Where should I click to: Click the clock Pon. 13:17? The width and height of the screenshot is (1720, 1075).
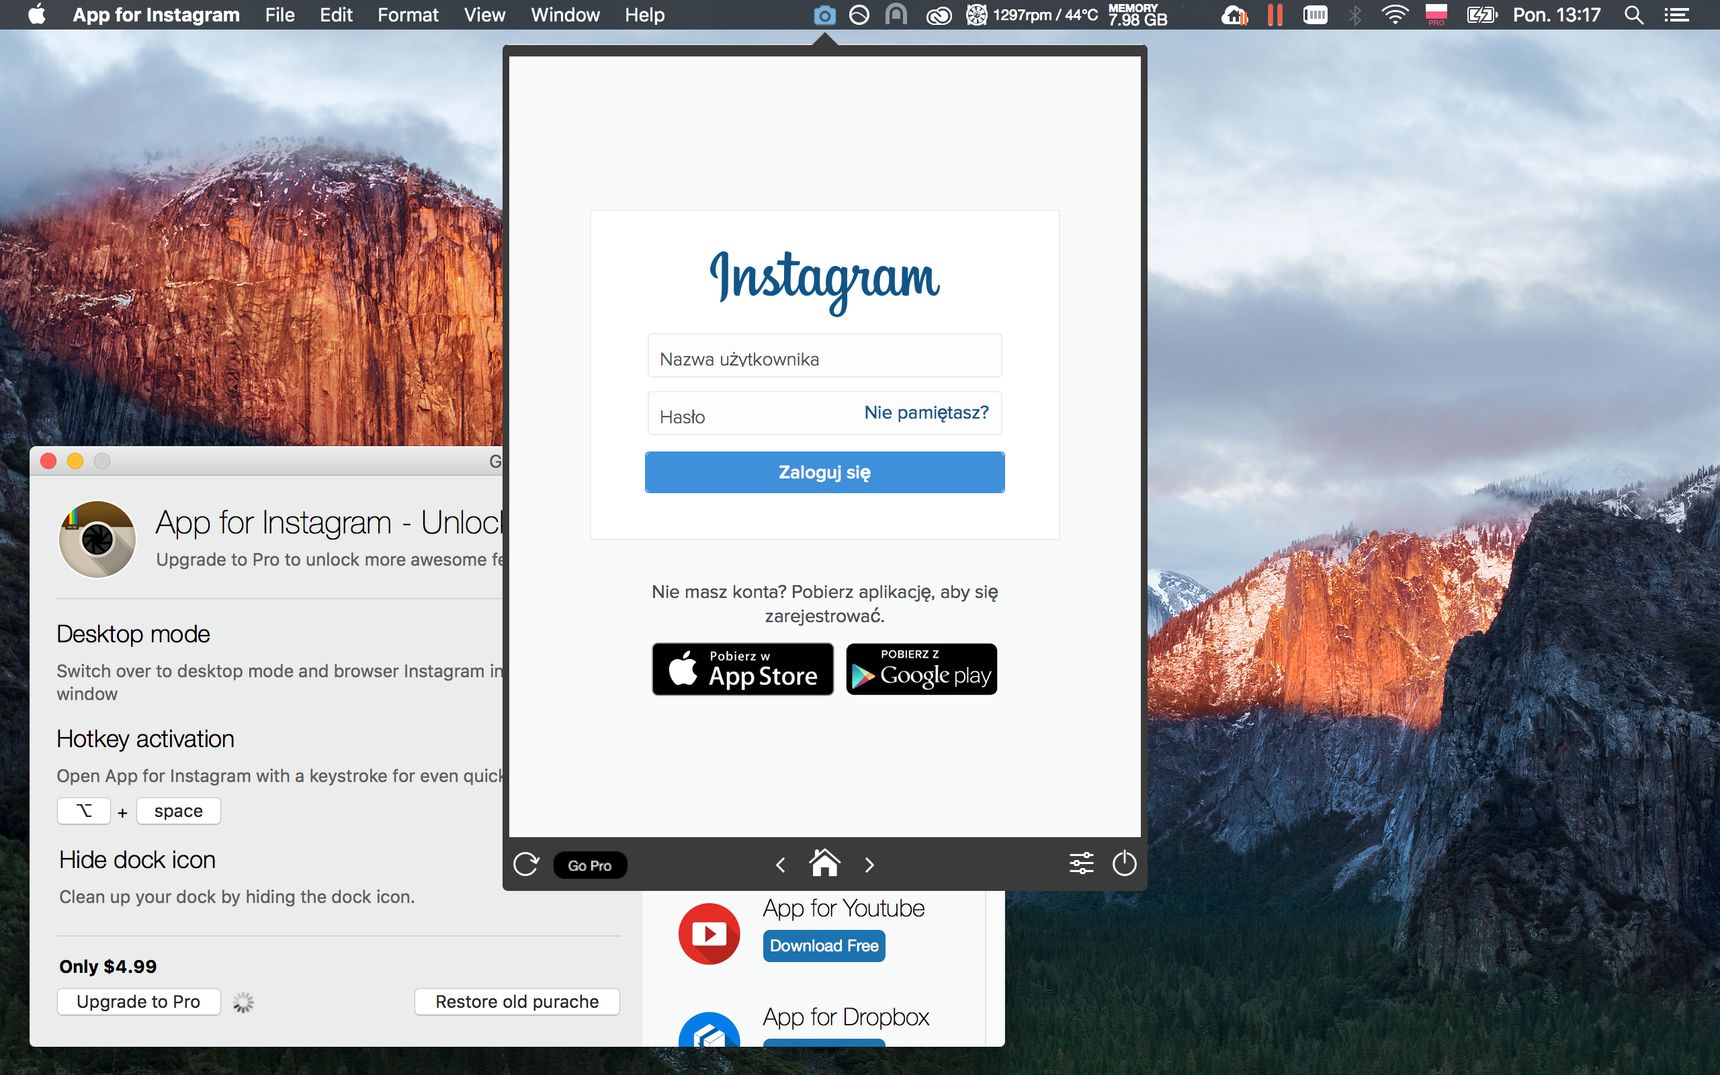(x=1556, y=15)
